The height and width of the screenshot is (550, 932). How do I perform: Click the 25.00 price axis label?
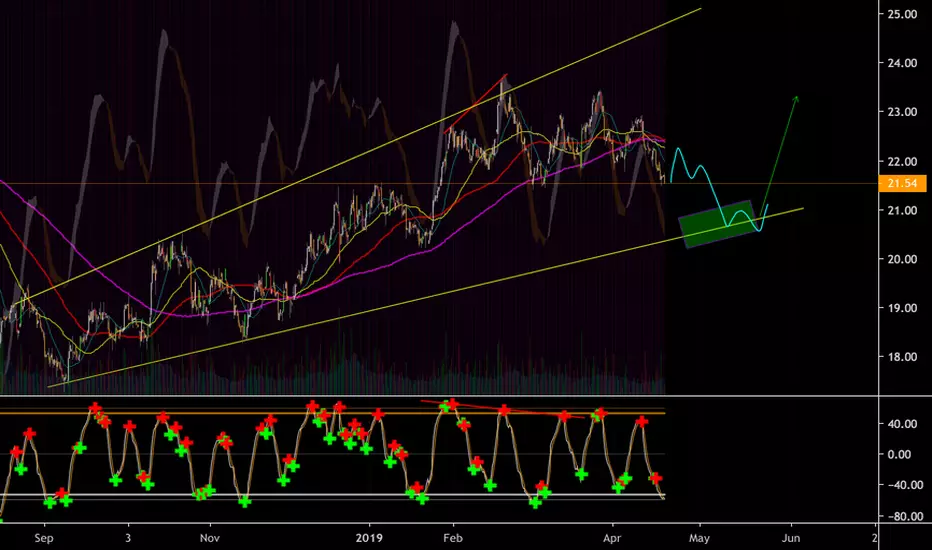tap(902, 14)
